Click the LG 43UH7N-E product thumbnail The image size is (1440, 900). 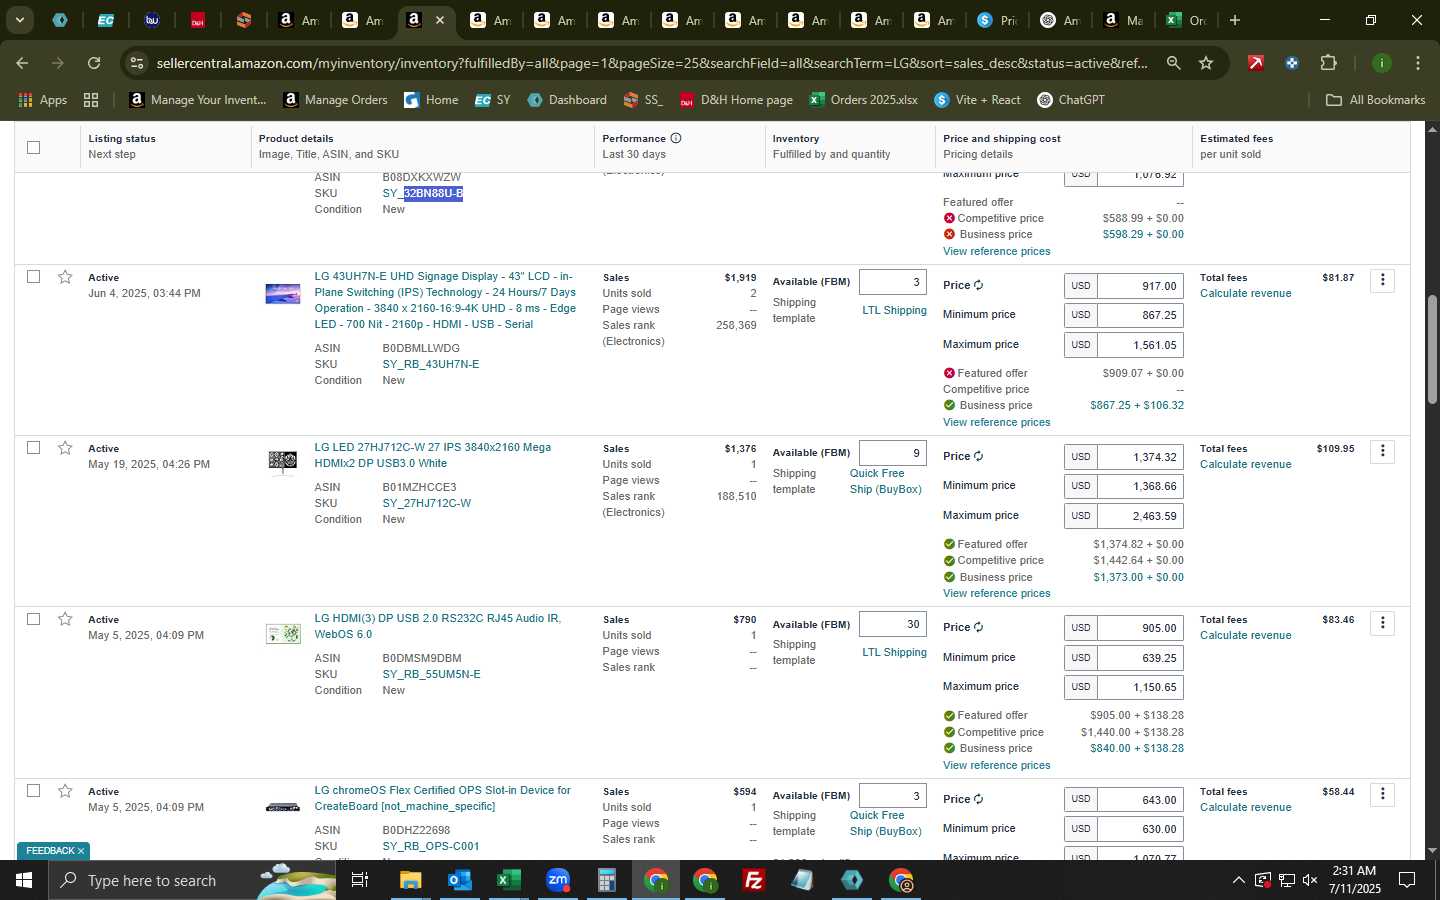point(283,294)
